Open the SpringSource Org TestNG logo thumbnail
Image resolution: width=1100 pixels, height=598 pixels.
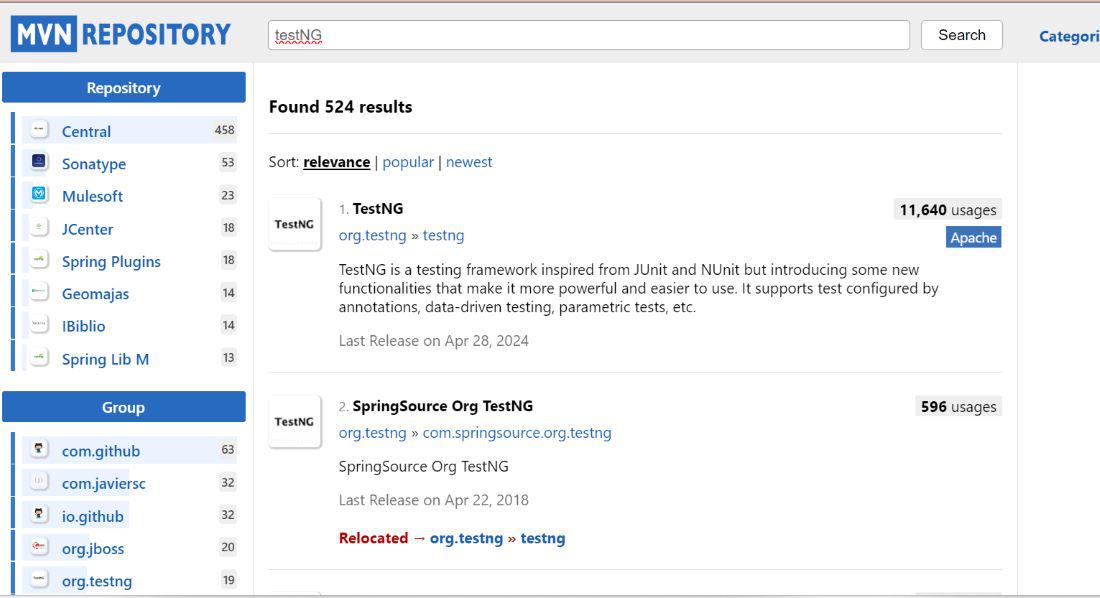click(x=295, y=421)
